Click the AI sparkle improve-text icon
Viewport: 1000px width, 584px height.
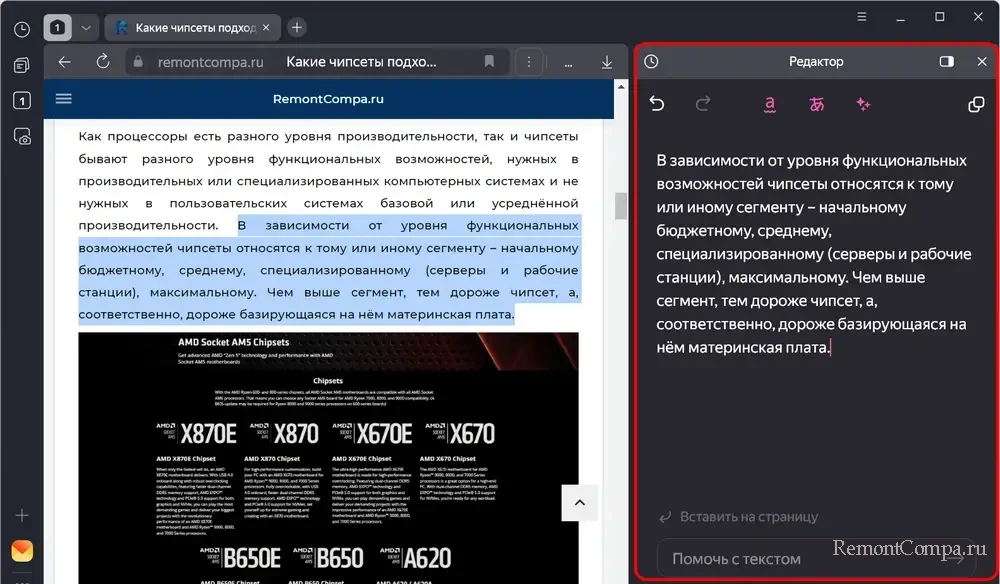click(863, 104)
